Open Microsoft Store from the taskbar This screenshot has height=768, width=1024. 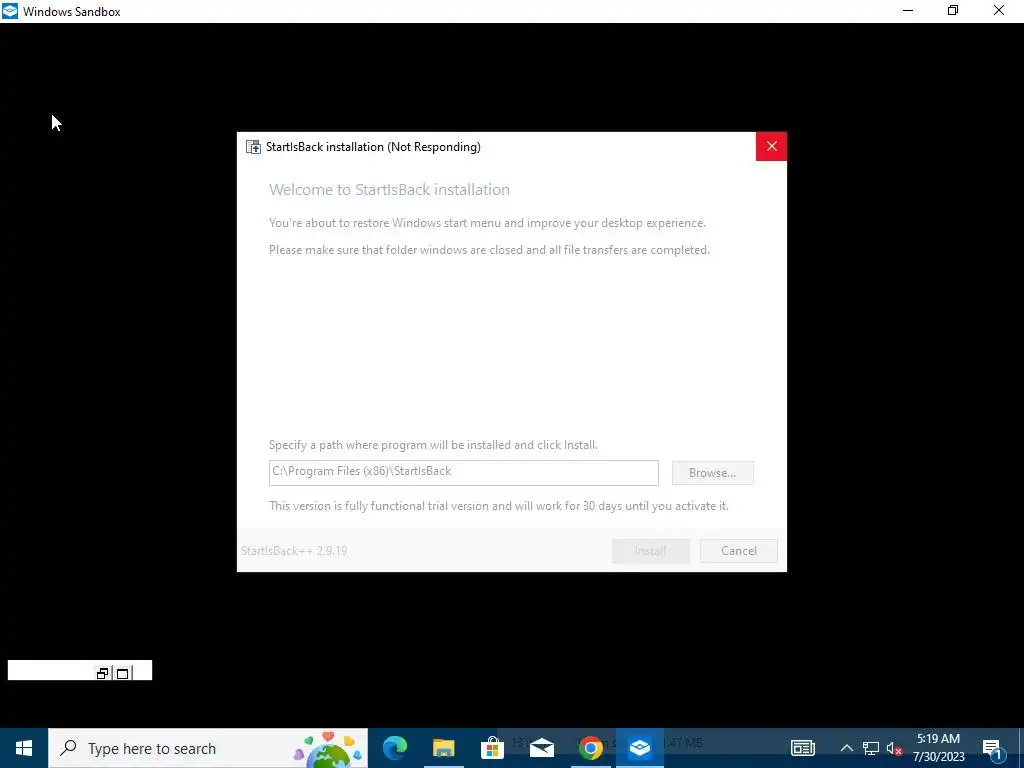pyautogui.click(x=492, y=748)
